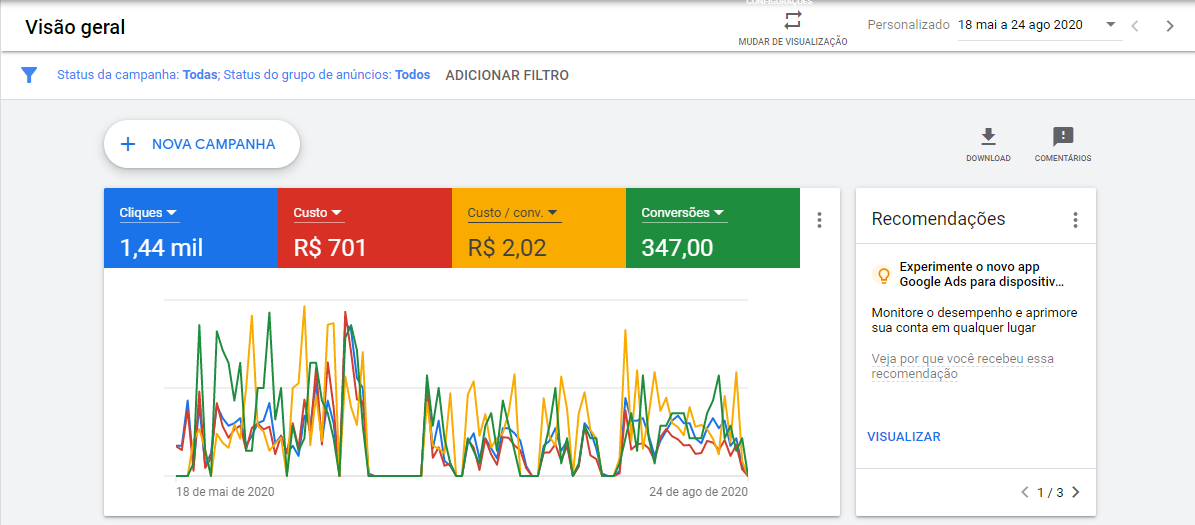Click the Nova Campanha button
Viewport: 1195px width, 525px height.
pos(202,144)
